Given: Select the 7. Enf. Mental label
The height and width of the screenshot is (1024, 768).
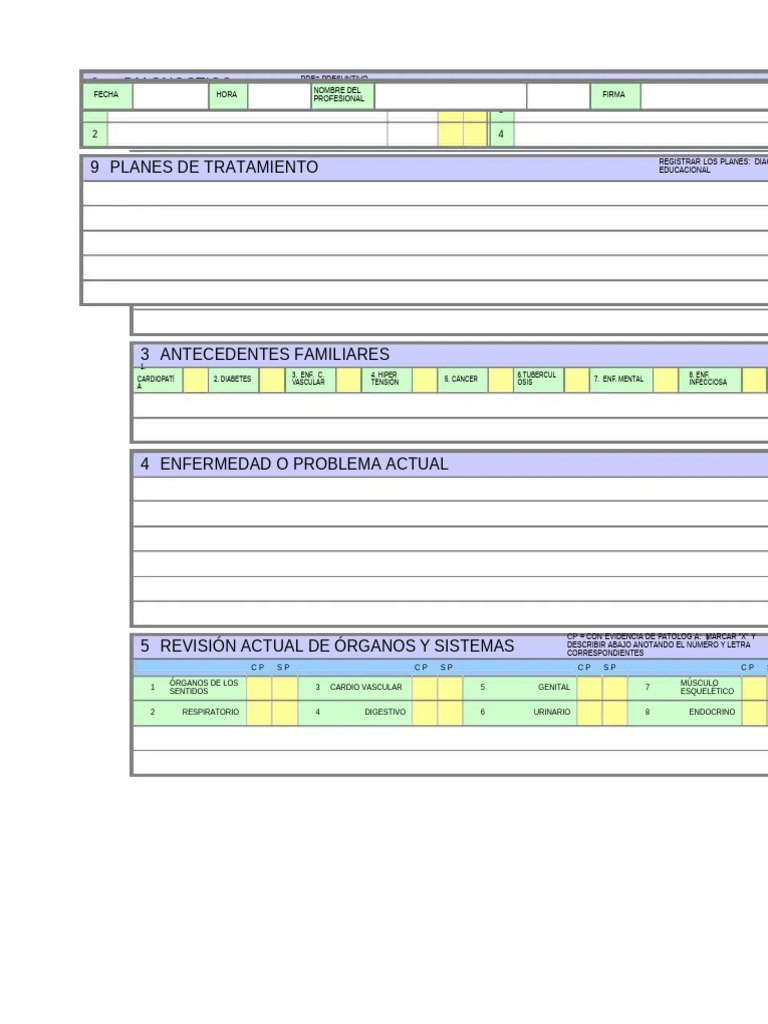Looking at the screenshot, I should (618, 379).
